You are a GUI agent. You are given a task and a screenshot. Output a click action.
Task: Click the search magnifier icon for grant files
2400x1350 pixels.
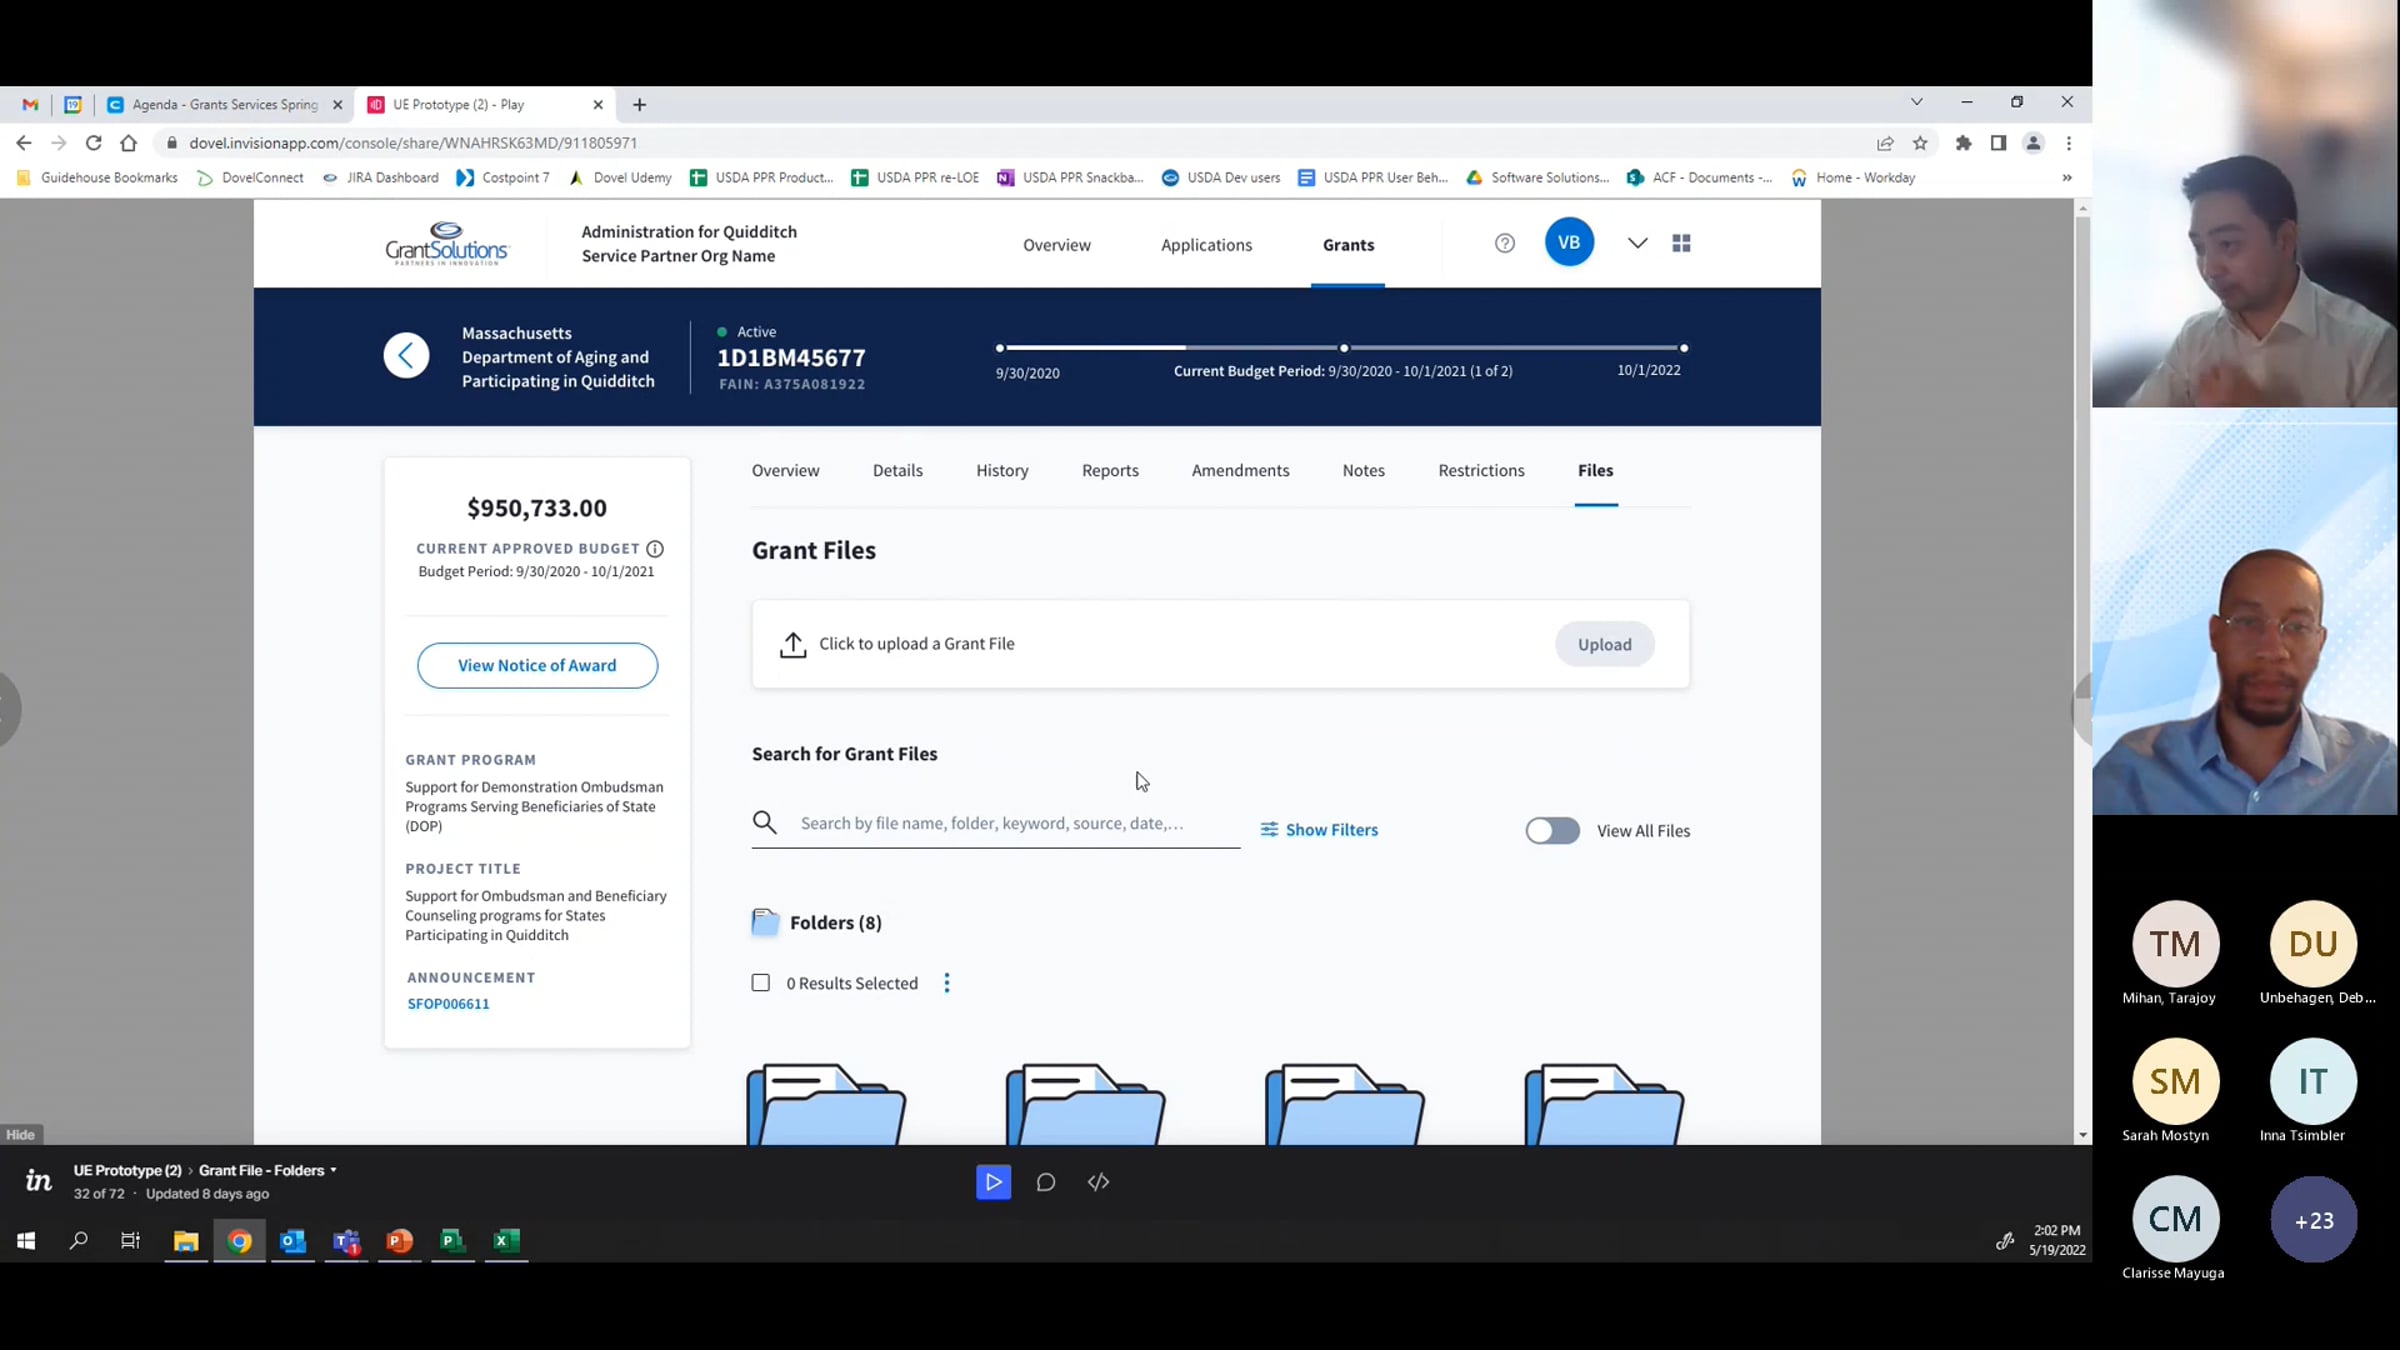coord(765,823)
